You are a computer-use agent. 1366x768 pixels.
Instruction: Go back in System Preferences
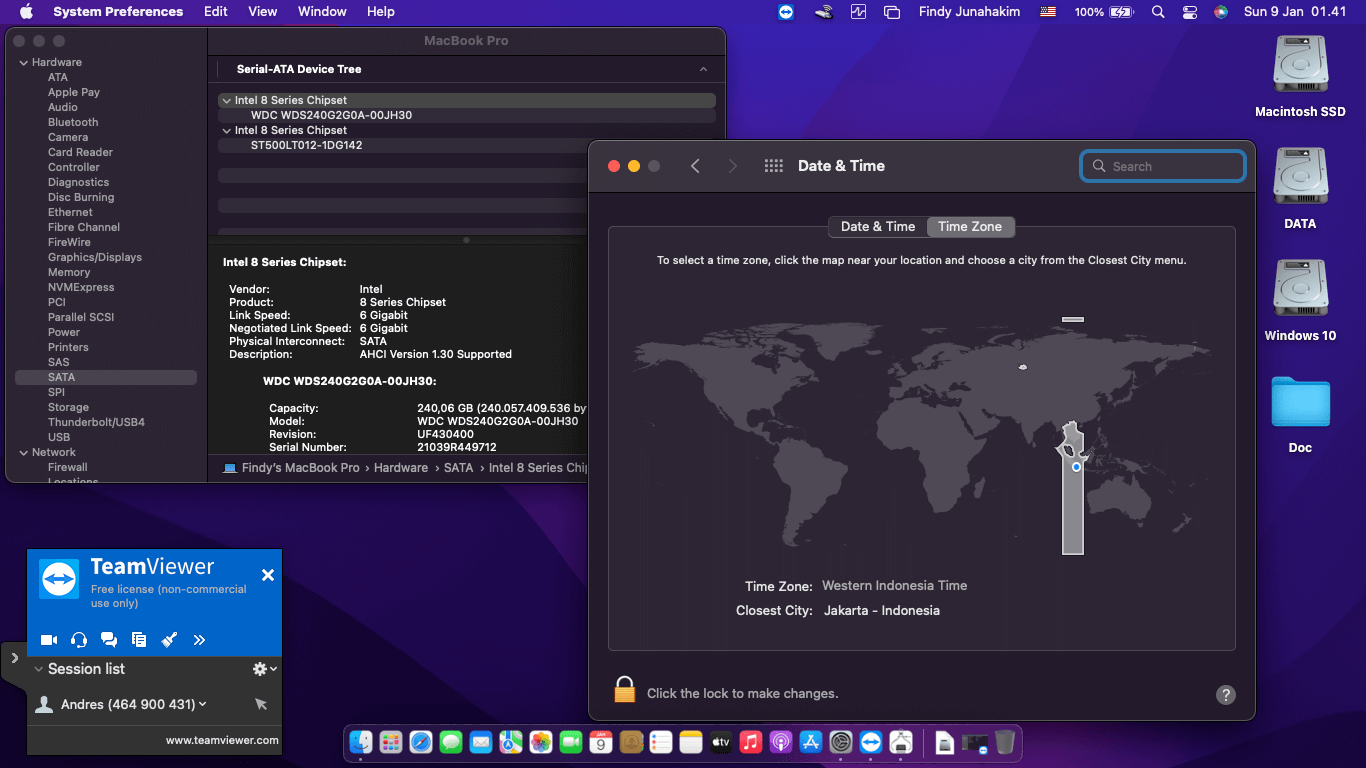point(695,166)
